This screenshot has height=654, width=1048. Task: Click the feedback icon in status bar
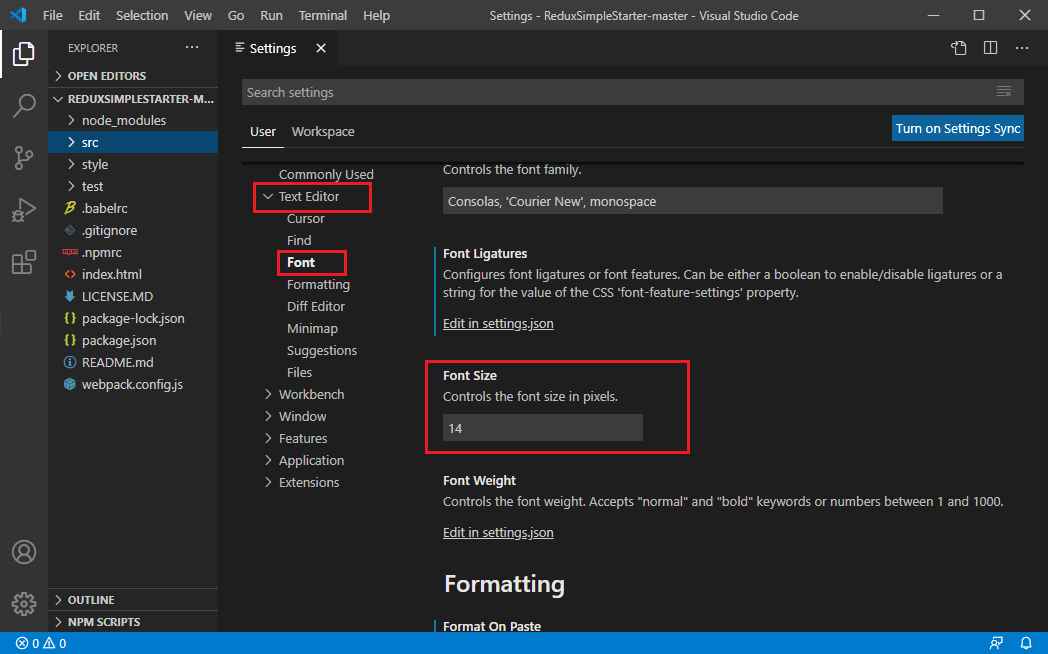(x=996, y=643)
